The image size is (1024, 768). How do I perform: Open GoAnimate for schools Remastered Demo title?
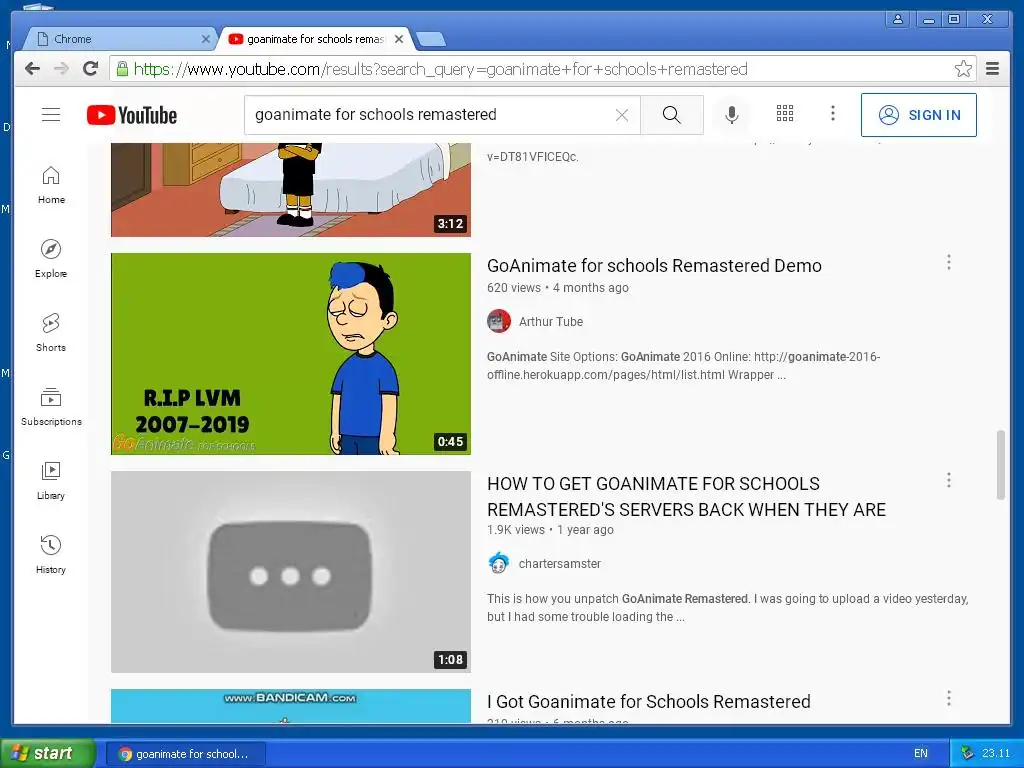pyautogui.click(x=654, y=266)
